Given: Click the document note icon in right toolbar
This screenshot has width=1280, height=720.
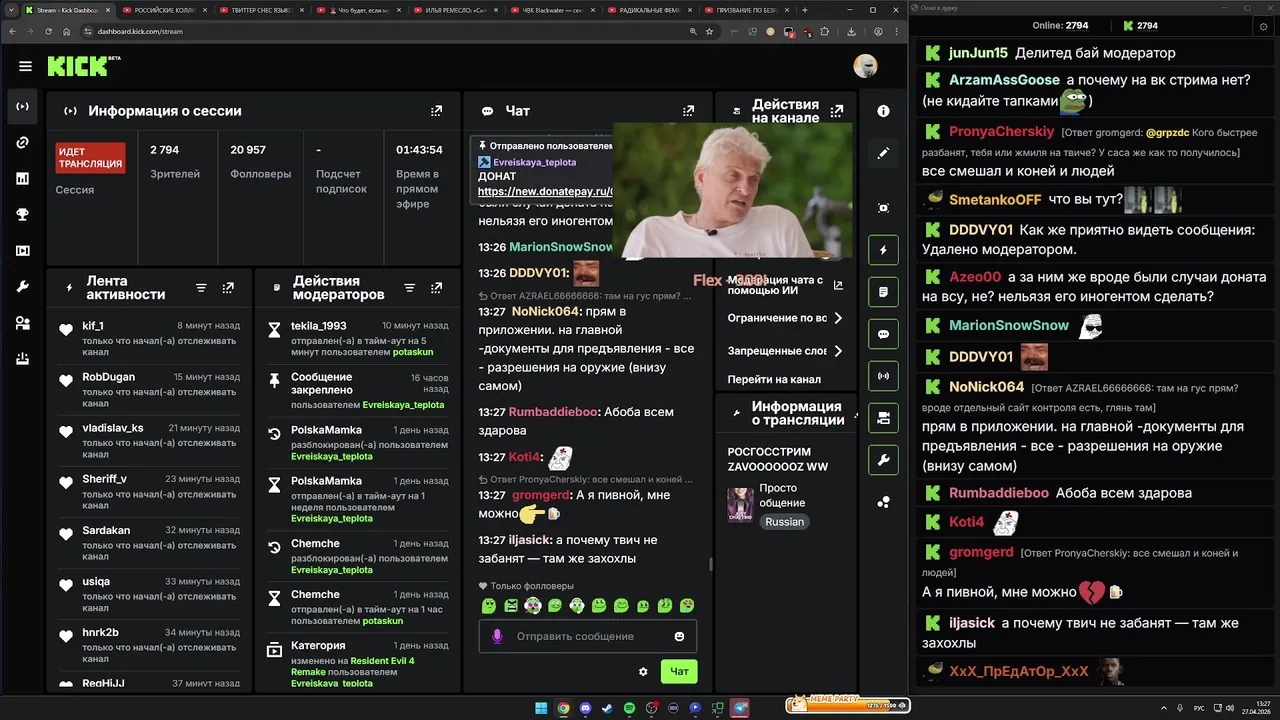Looking at the screenshot, I should (883, 292).
